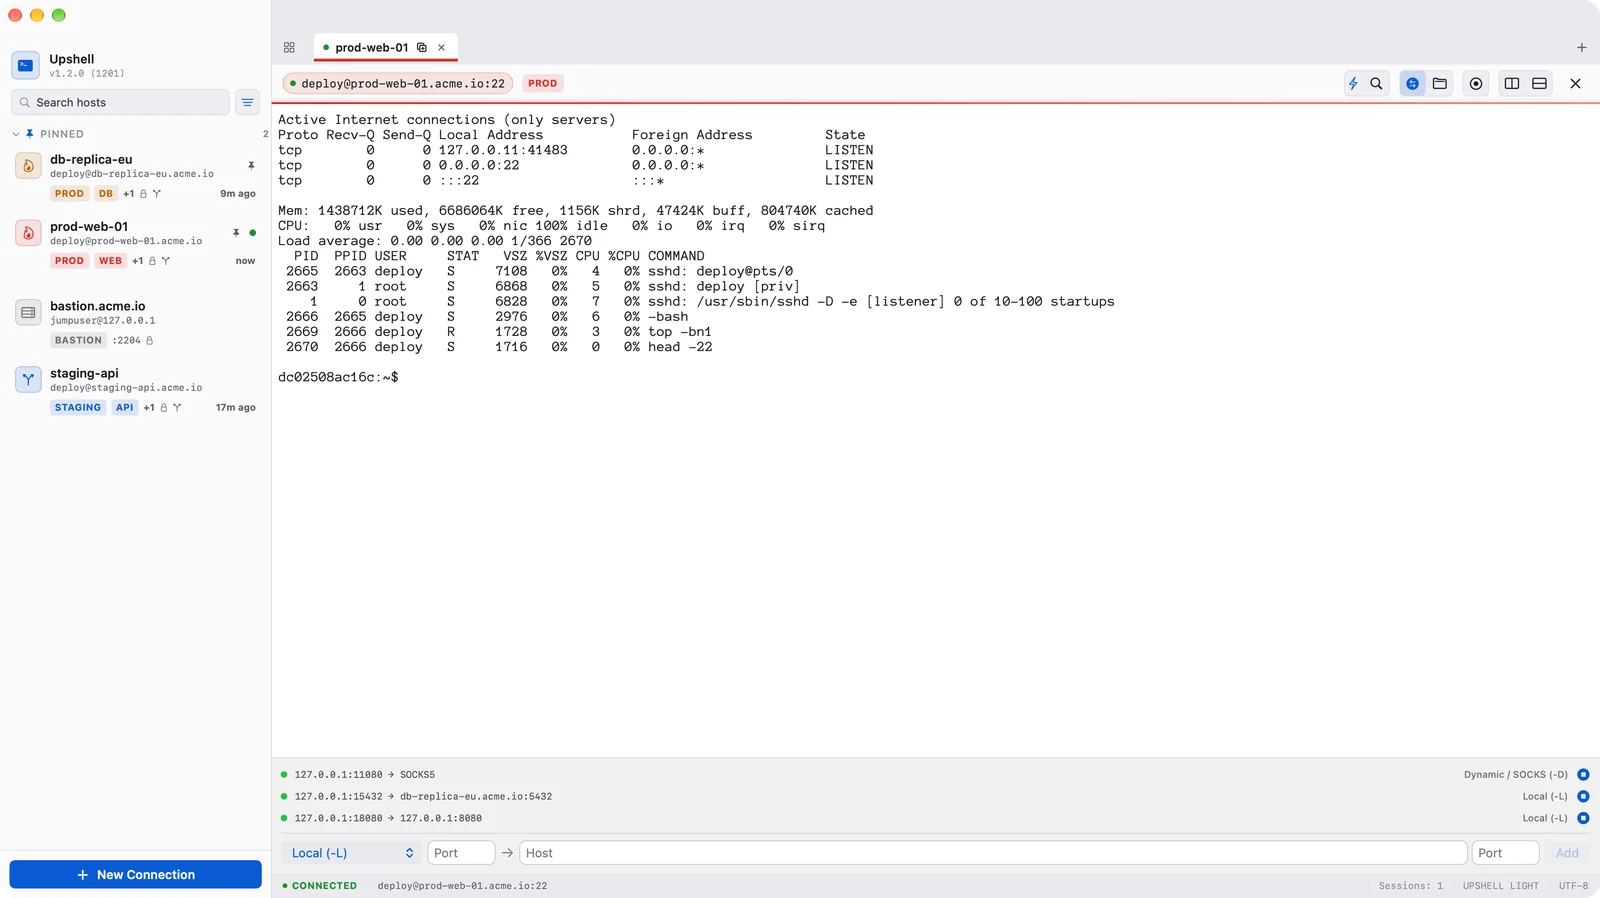
Task: Open terminal search with the magnifier icon
Action: pyautogui.click(x=1376, y=84)
